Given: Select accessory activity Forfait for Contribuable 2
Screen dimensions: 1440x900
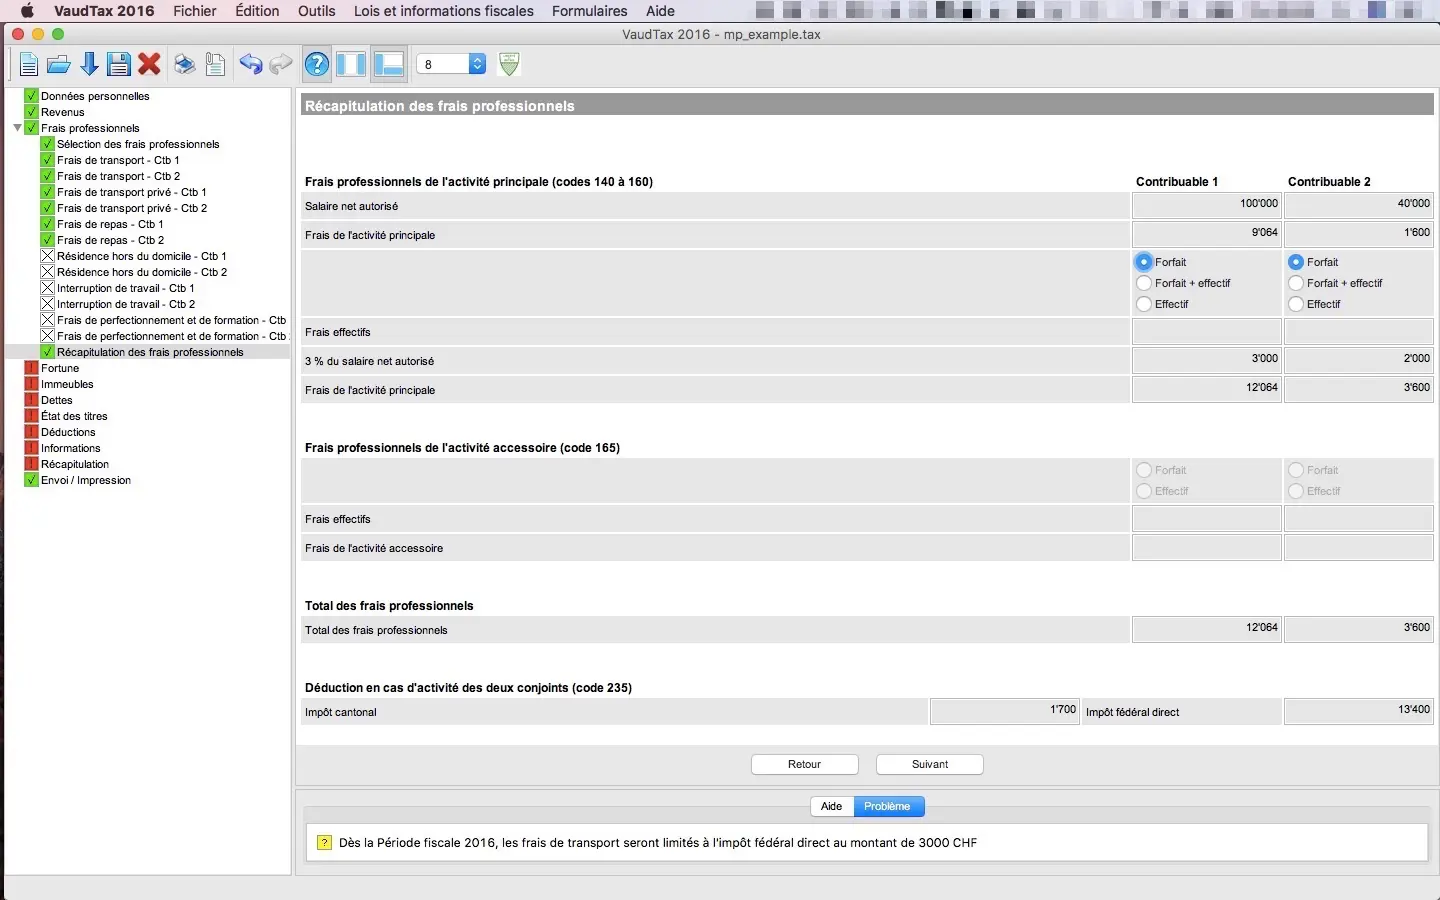Looking at the screenshot, I should point(1296,470).
